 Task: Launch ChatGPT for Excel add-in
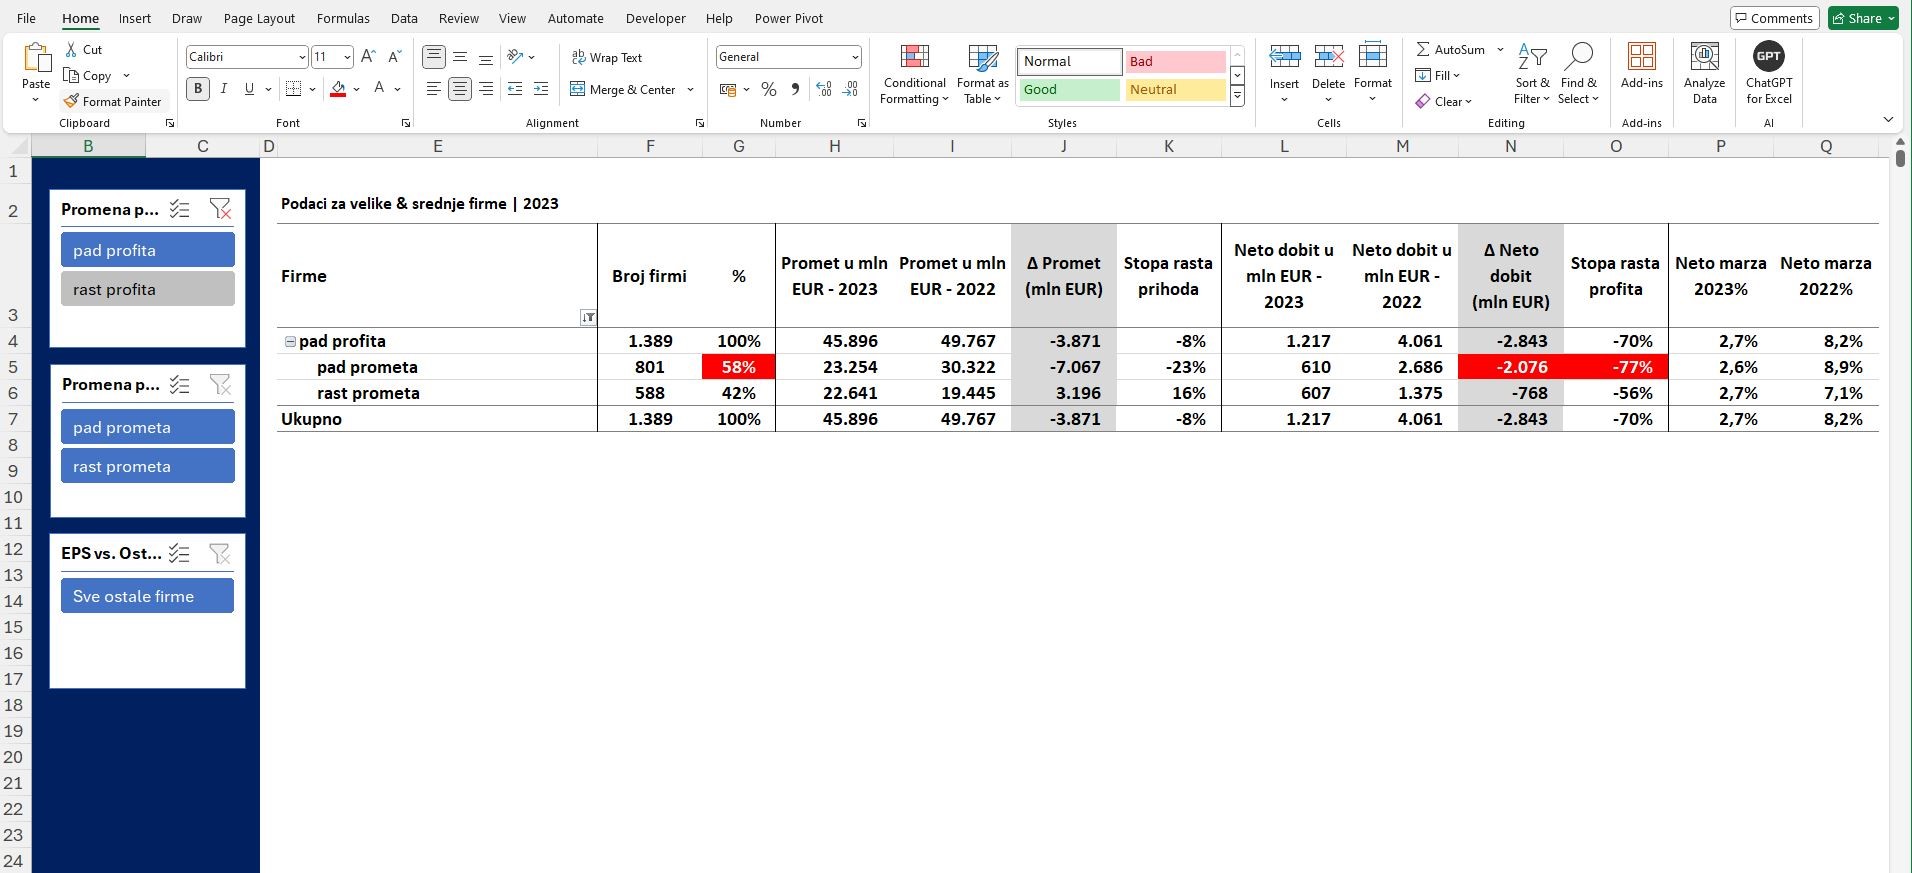click(x=1768, y=57)
